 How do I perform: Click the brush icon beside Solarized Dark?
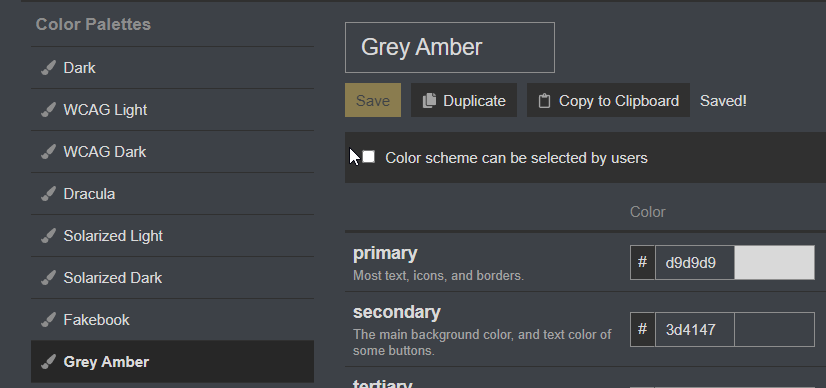point(48,278)
